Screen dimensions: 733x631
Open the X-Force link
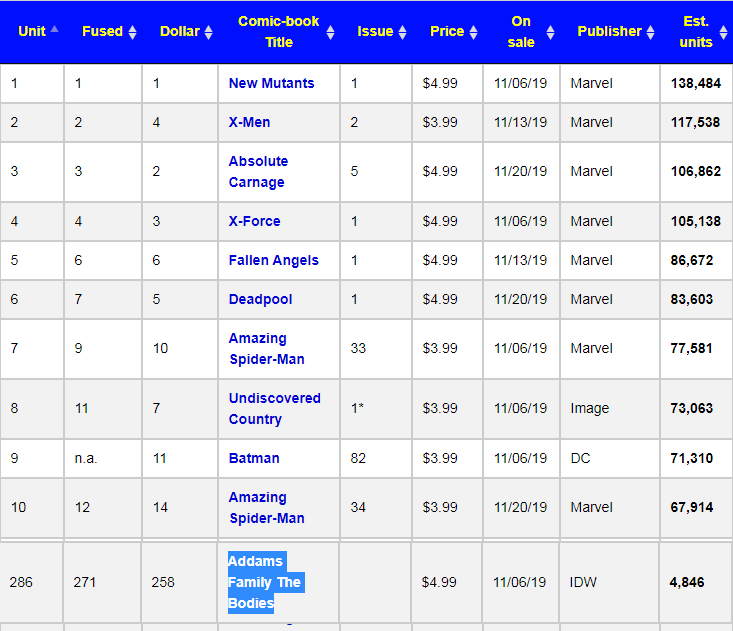[254, 221]
